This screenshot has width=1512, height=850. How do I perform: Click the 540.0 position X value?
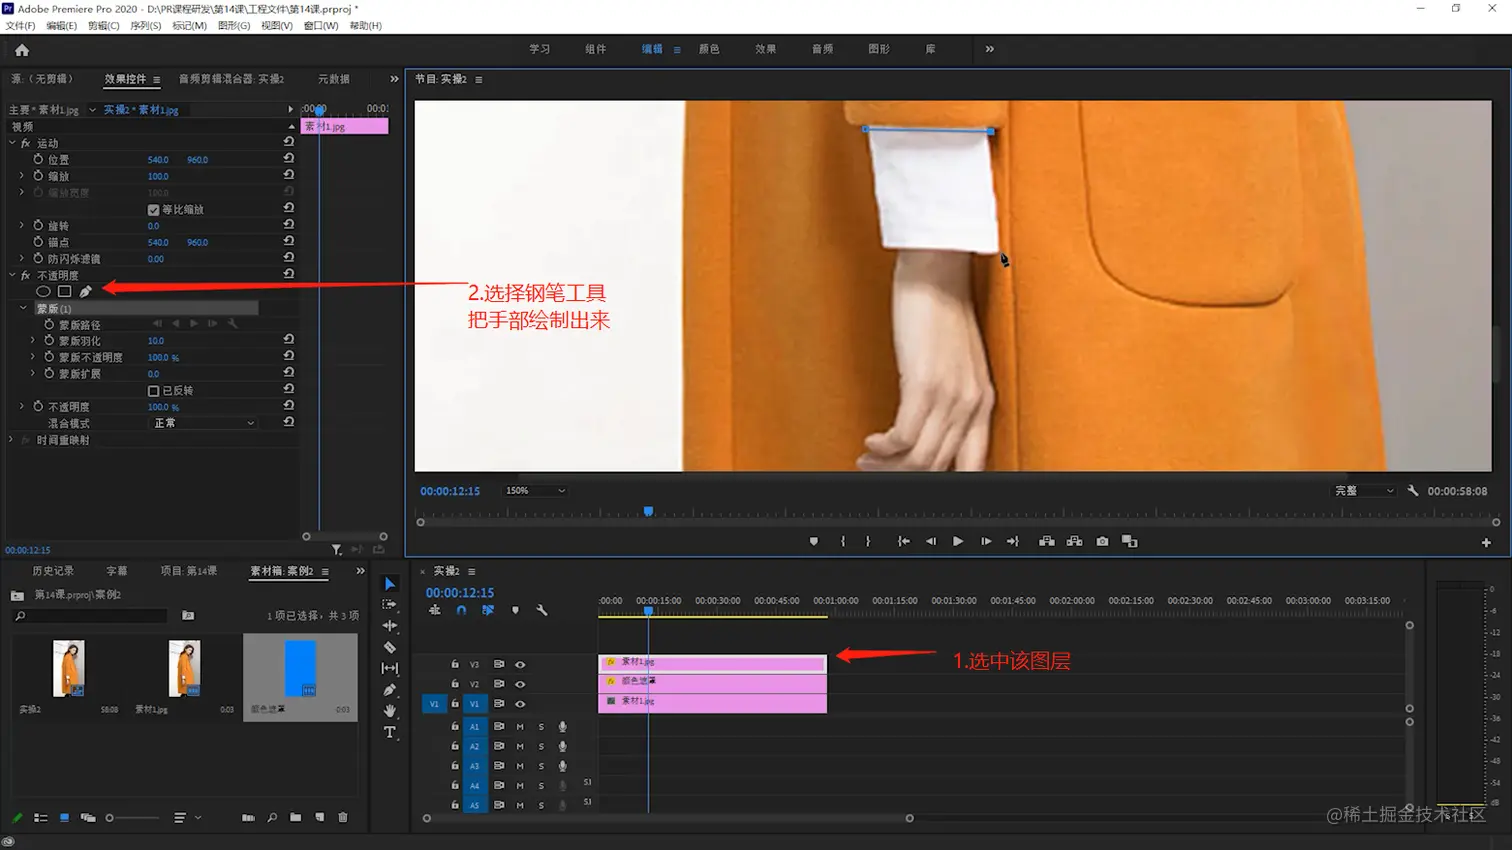[x=158, y=160]
